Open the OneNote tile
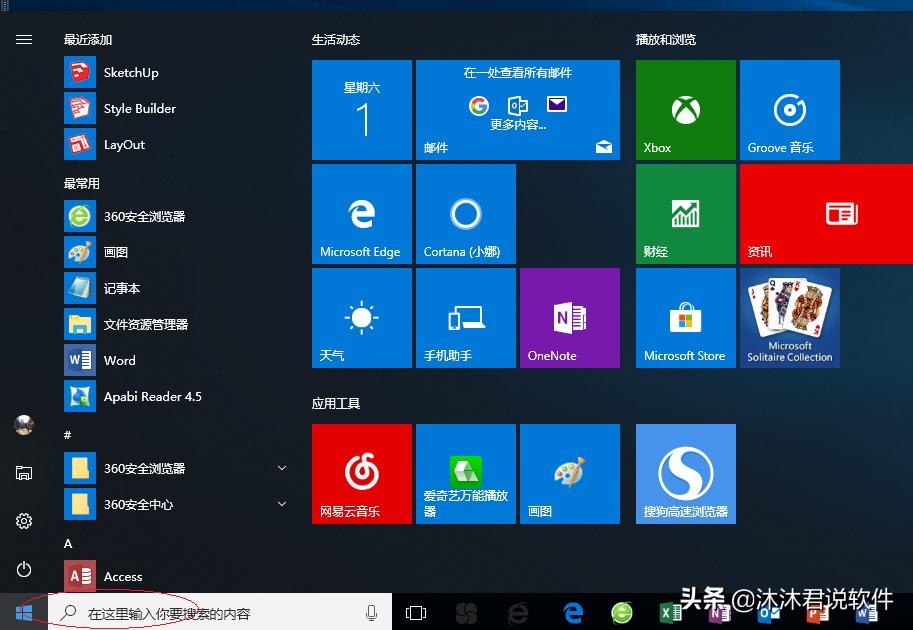The height and width of the screenshot is (630, 913). pos(569,318)
